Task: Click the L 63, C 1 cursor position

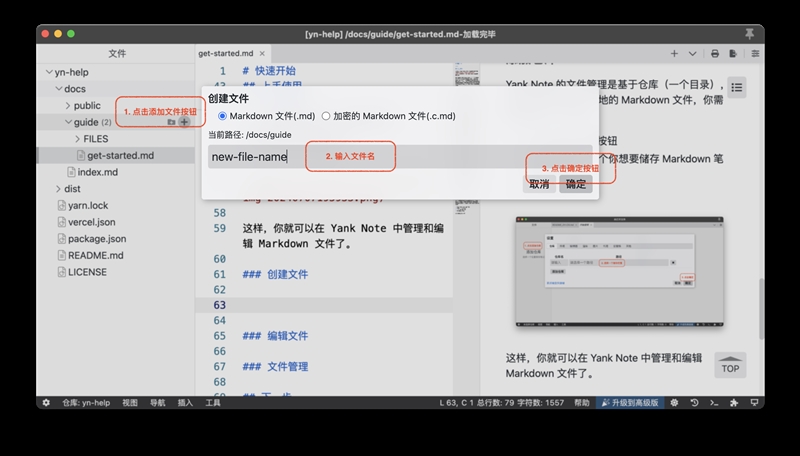Action: tap(456, 402)
